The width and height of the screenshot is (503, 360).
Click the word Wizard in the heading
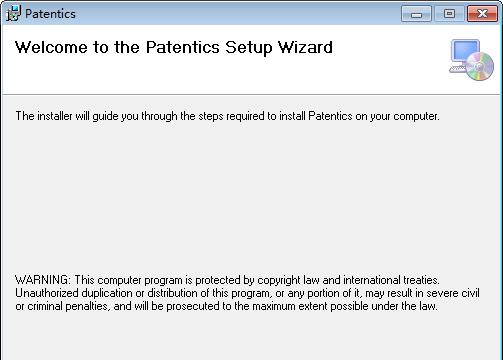click(x=305, y=47)
